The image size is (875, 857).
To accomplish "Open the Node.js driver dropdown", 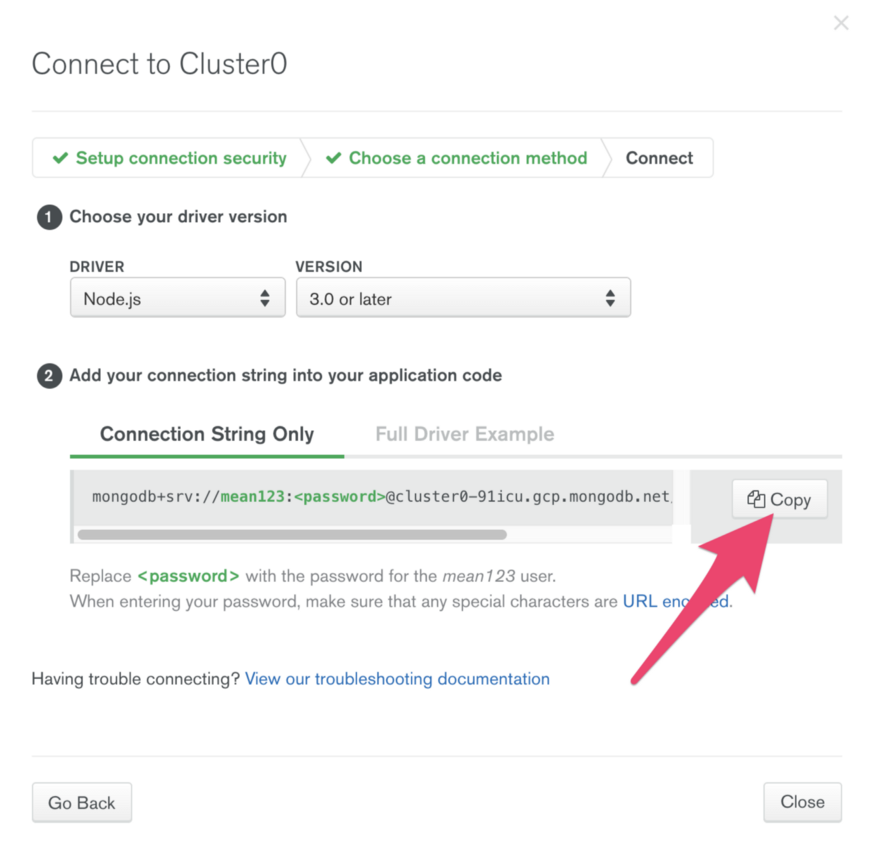I will (x=177, y=298).
